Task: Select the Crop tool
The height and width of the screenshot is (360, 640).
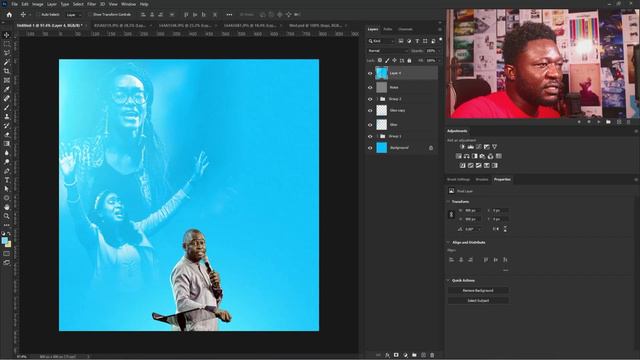Action: tap(7, 71)
